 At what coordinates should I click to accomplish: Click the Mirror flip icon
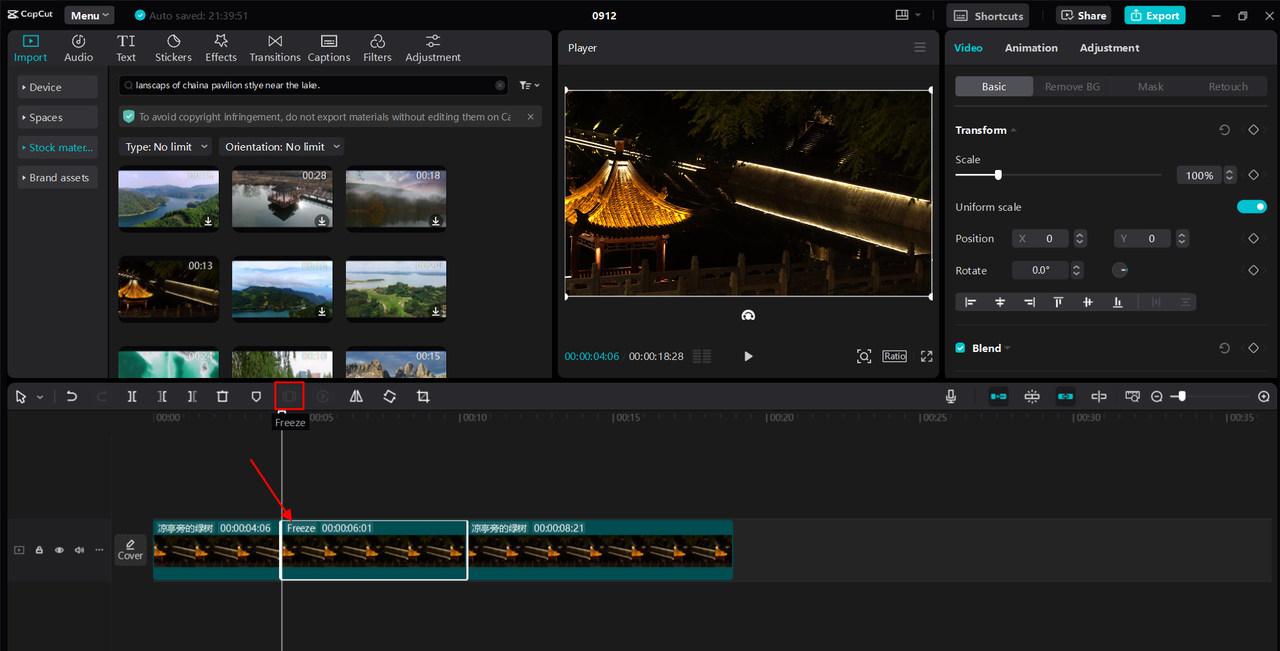pyautogui.click(x=356, y=397)
